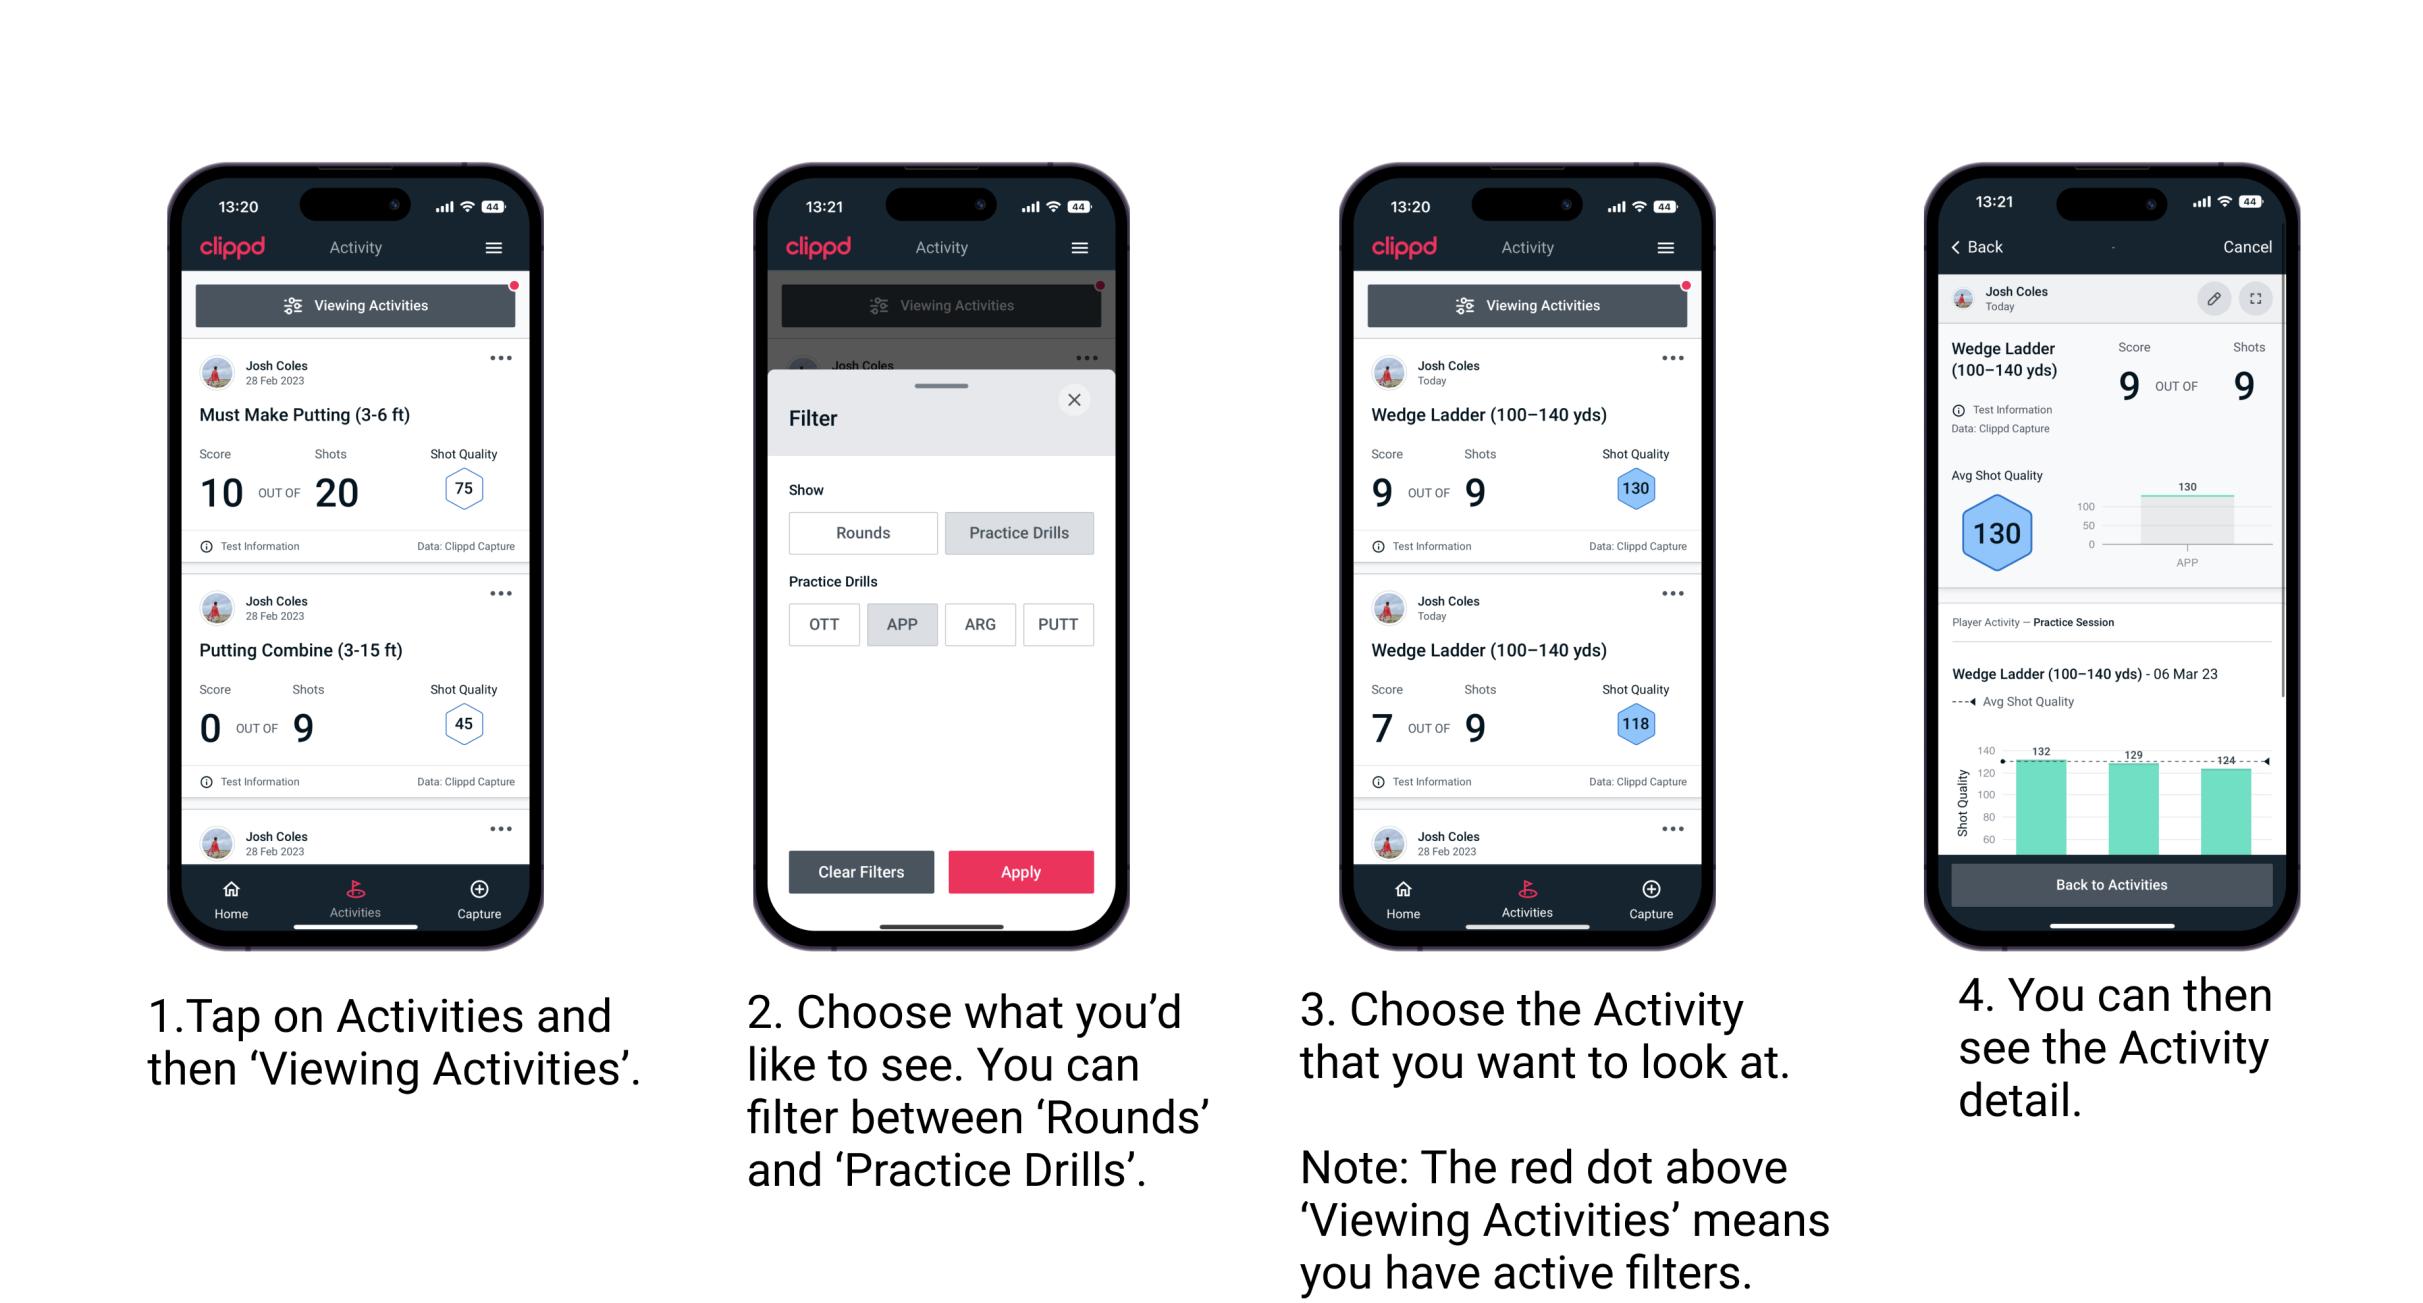Tap Back to Activities button
The height and width of the screenshot is (1303, 2423).
click(2112, 884)
